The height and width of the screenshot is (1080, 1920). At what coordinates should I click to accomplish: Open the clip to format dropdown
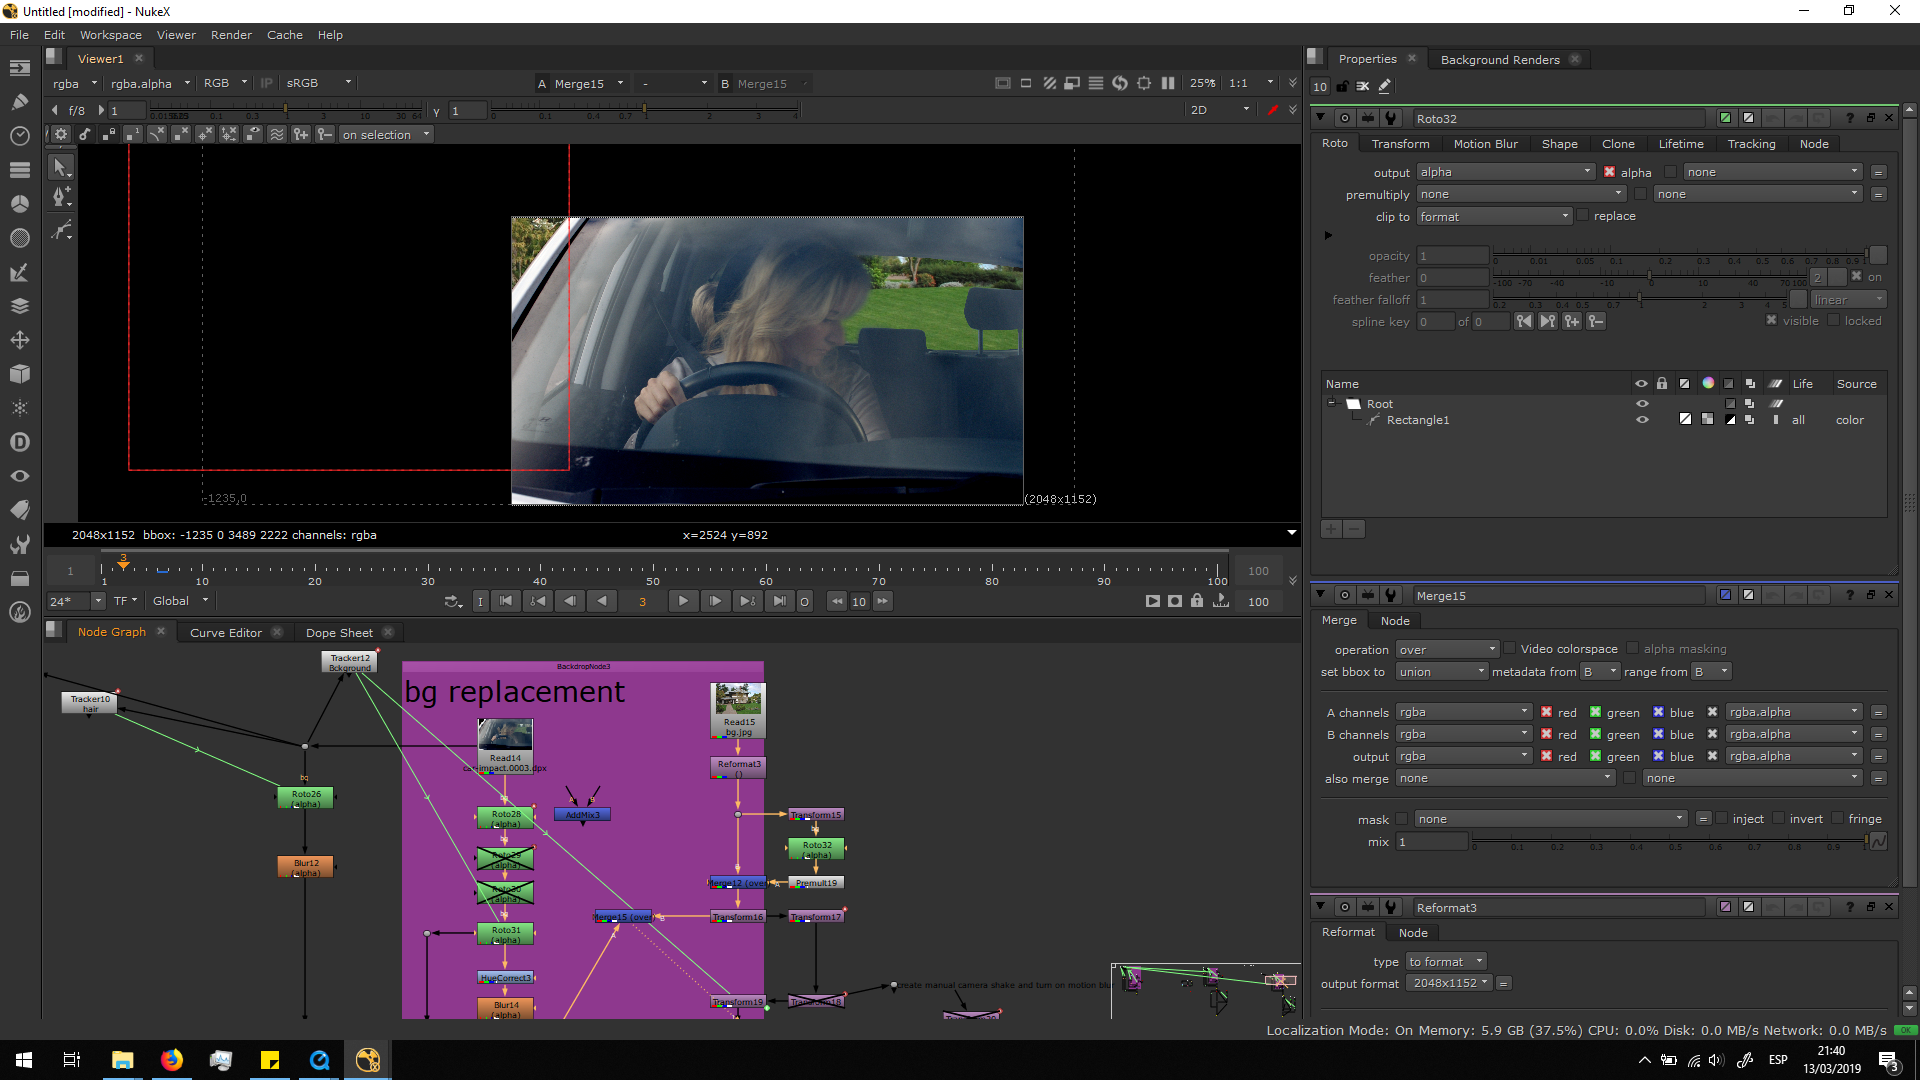[1494, 217]
